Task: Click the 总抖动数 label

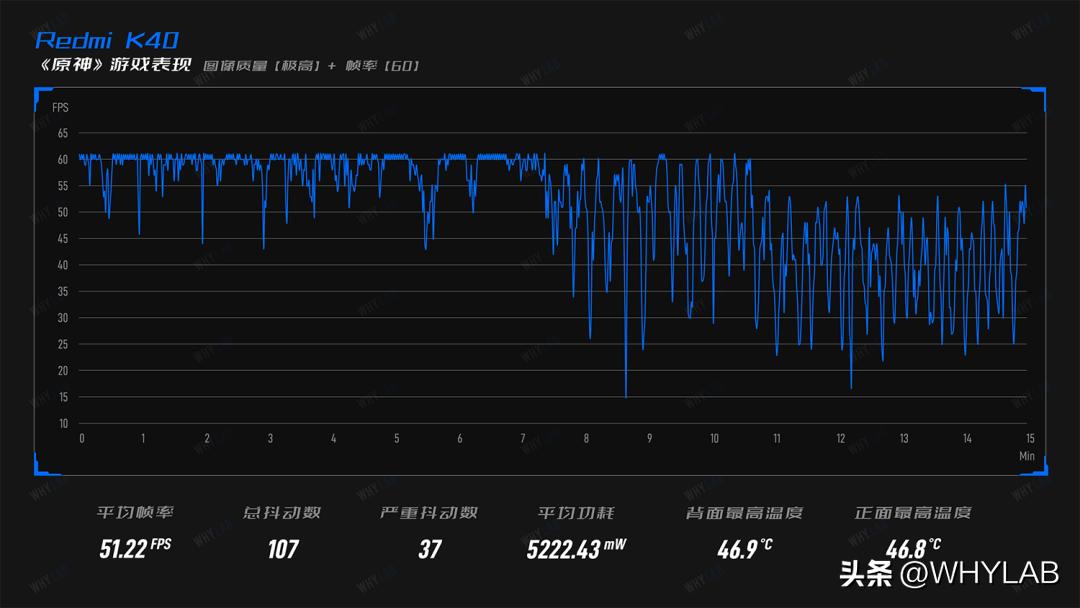Action: coord(282,512)
